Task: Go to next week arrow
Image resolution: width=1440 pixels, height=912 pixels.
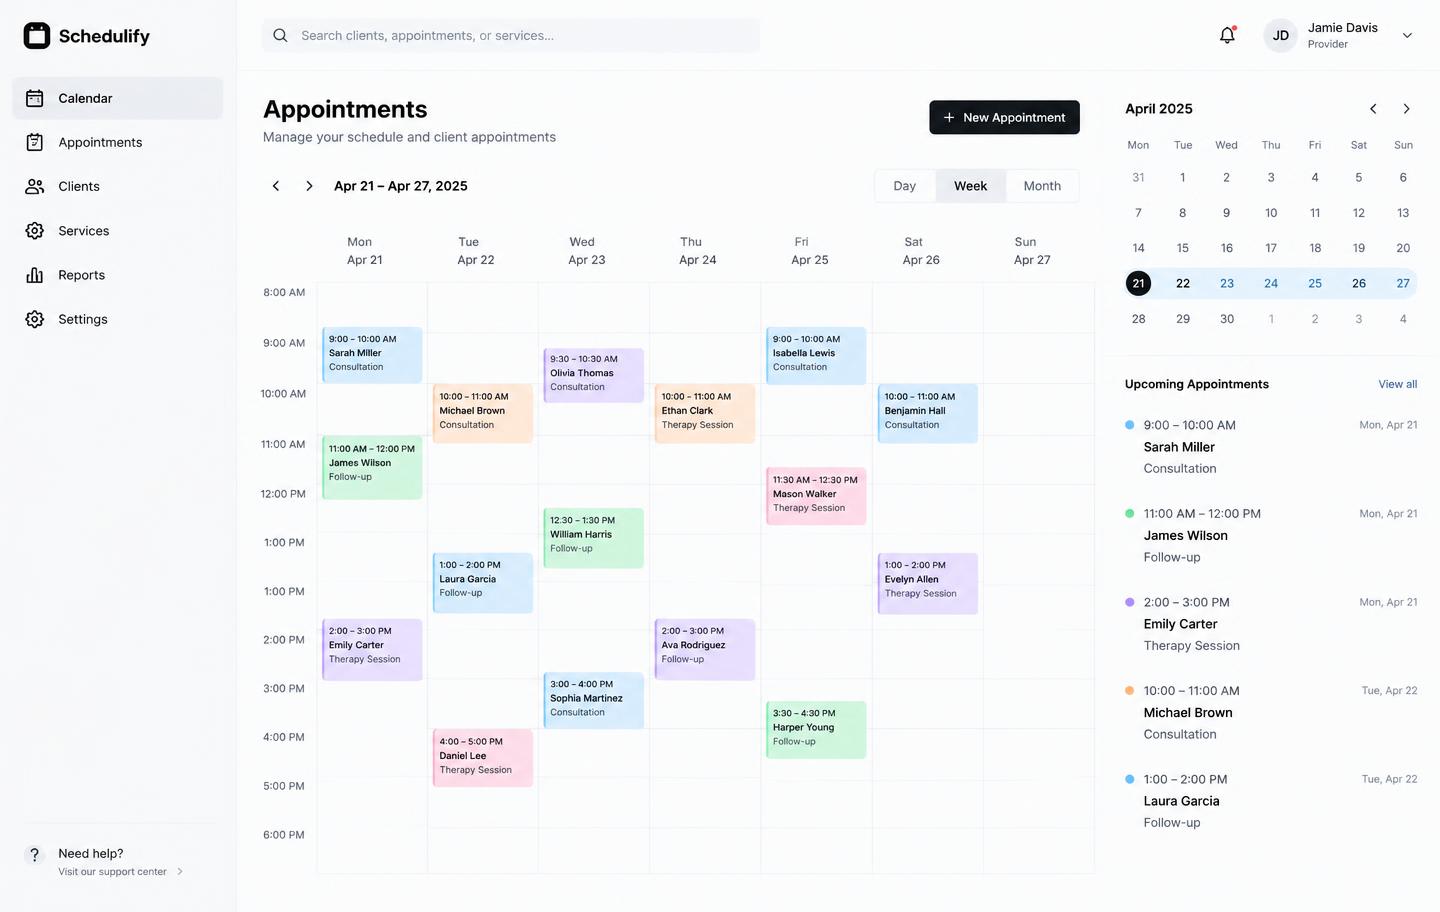Action: pyautogui.click(x=309, y=186)
